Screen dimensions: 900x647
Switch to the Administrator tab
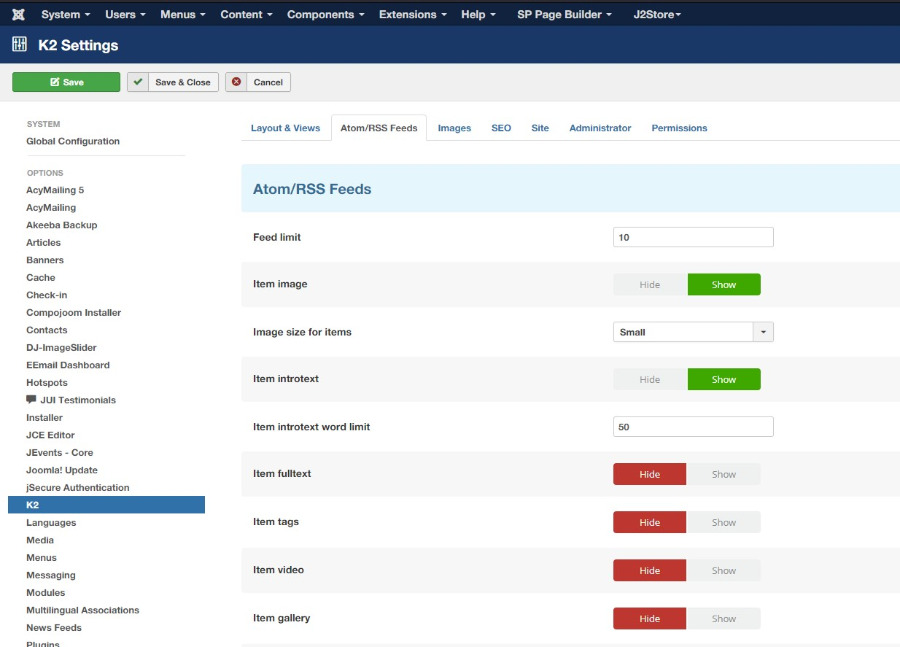(x=600, y=128)
